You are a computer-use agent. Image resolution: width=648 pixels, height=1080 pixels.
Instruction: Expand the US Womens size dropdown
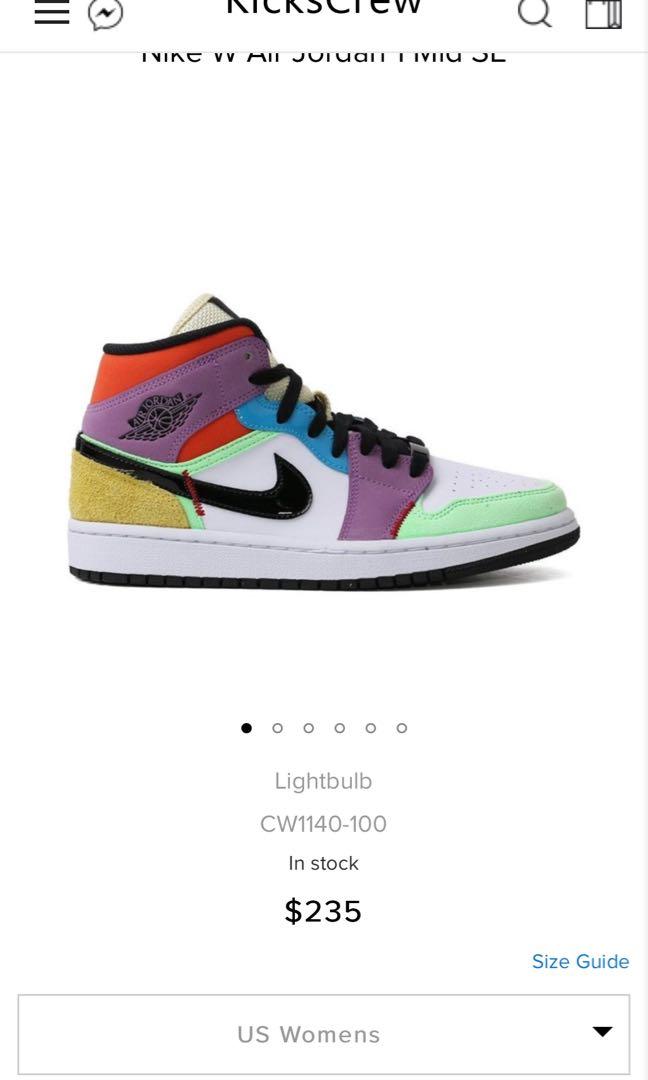coord(324,1034)
